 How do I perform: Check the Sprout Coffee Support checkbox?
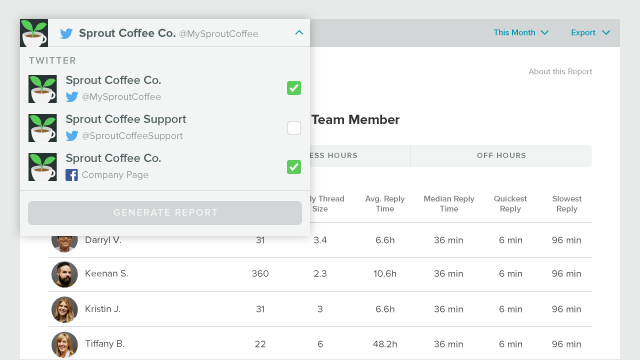(x=294, y=128)
